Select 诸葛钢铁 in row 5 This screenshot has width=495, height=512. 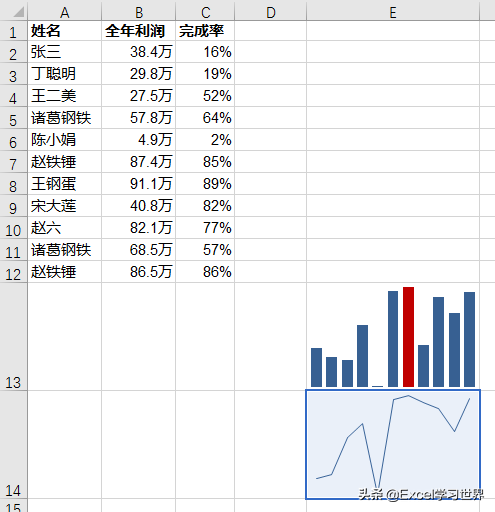[x=65, y=118]
